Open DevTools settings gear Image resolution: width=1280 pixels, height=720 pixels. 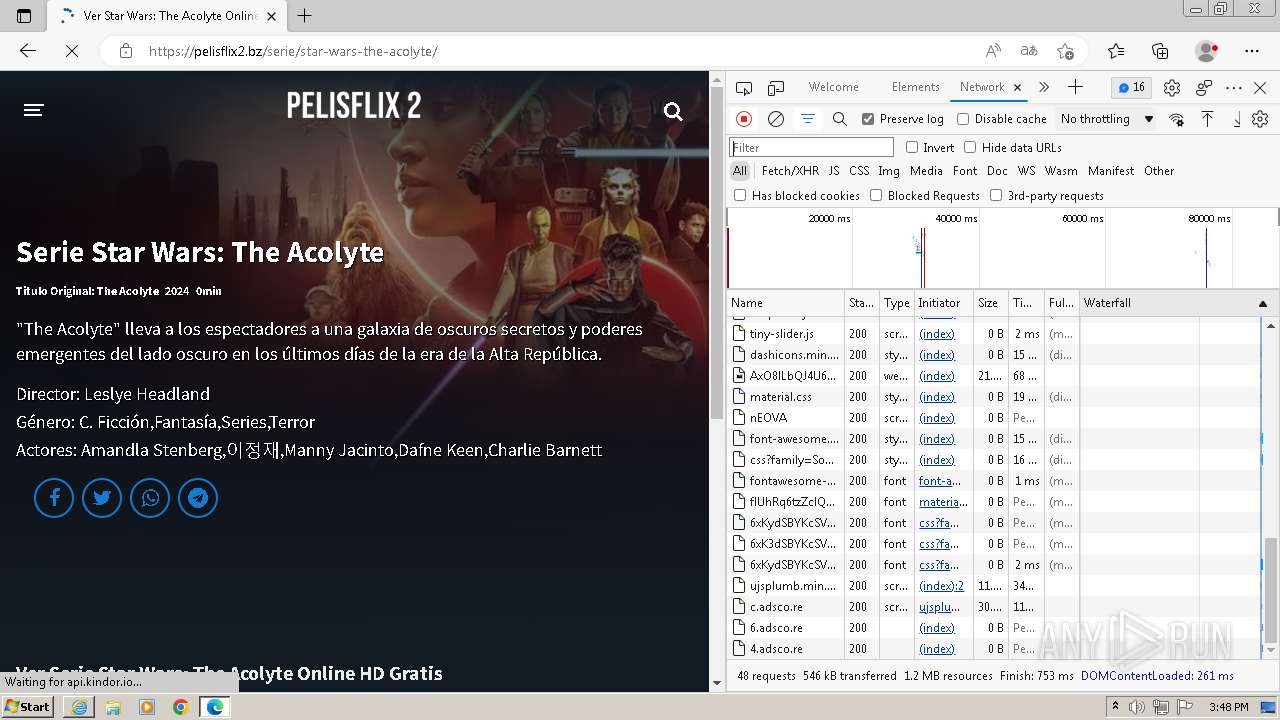coord(1172,88)
